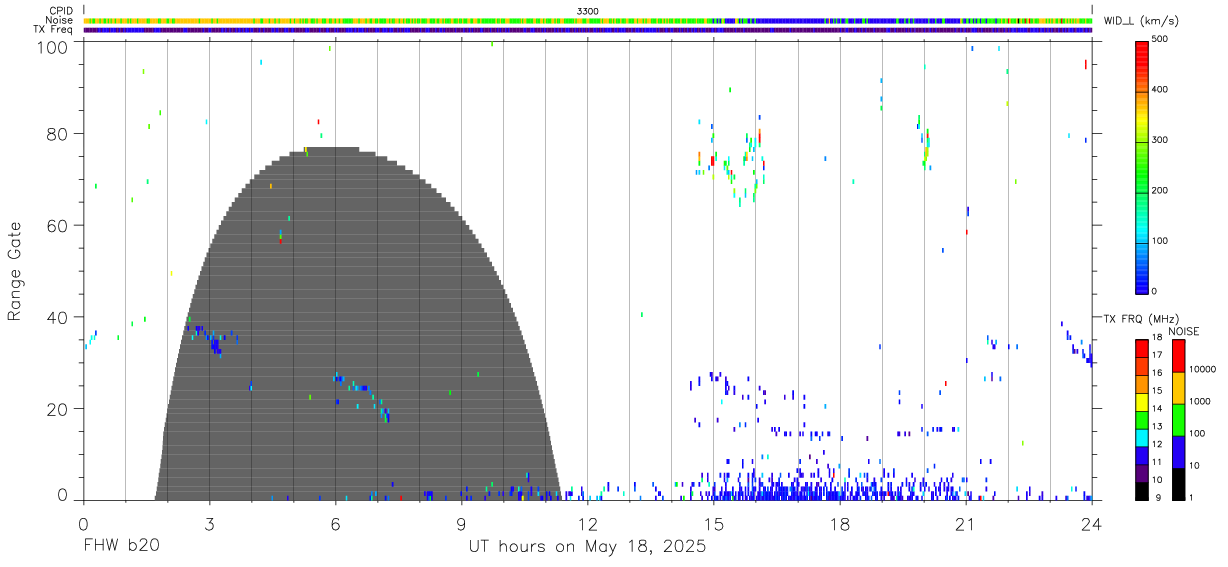This screenshot has height=567, width=1228.
Task: Click the 400 tick on the width colorbar
Action: (1160, 90)
